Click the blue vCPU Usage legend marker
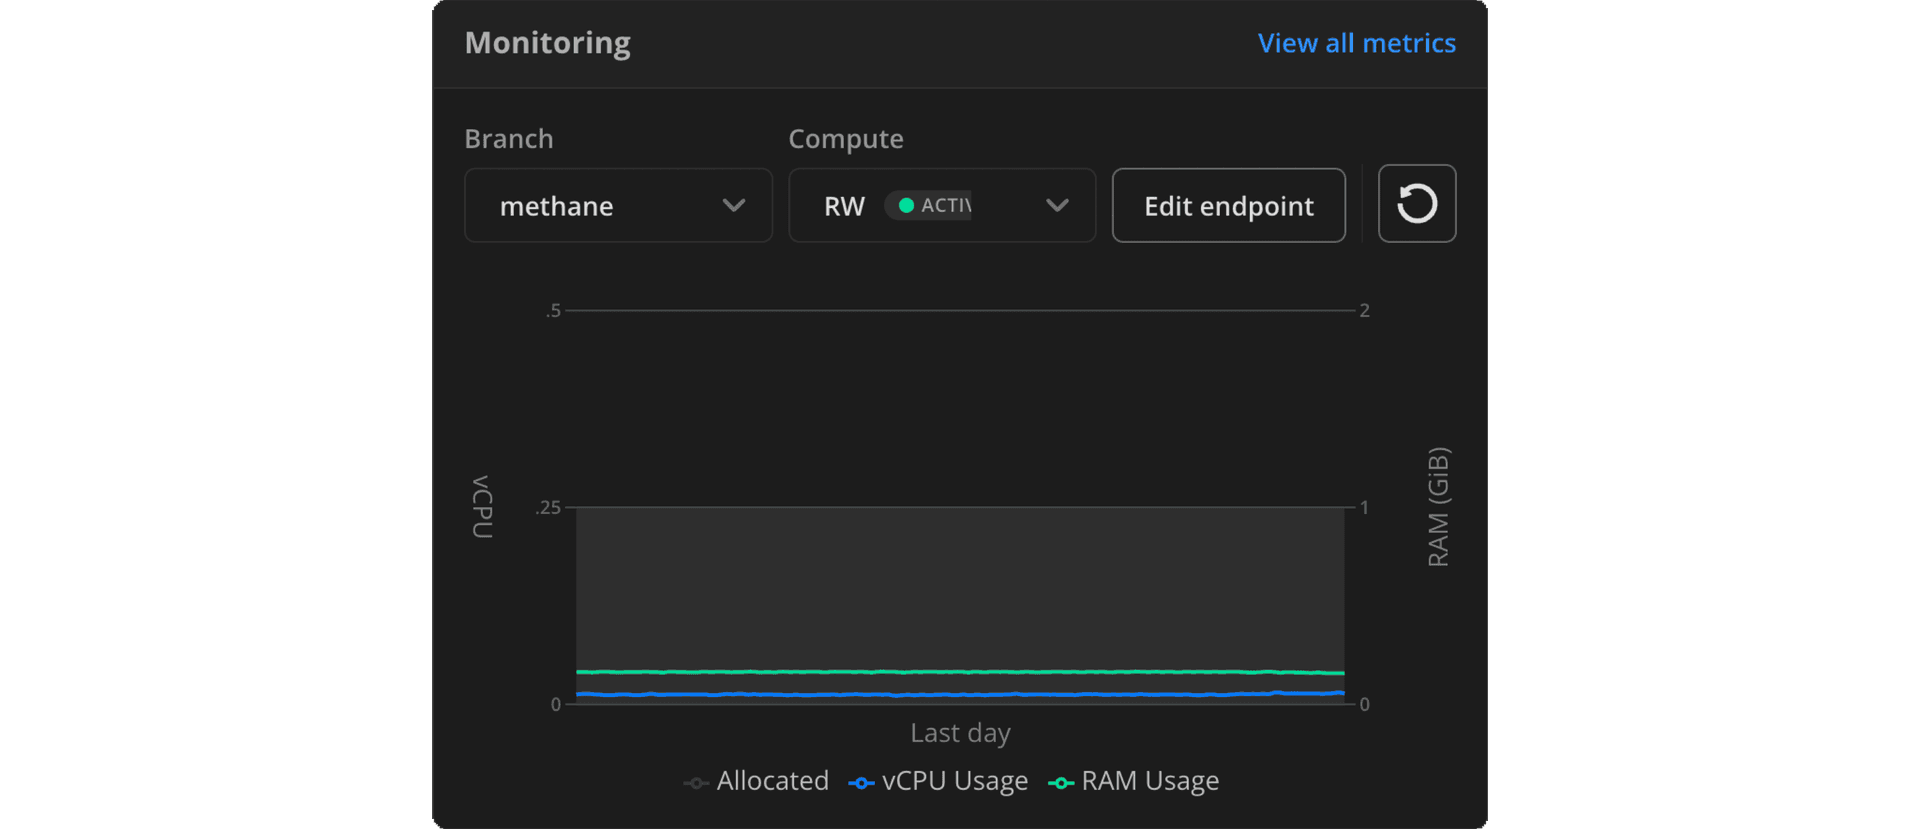1920x829 pixels. tap(861, 783)
